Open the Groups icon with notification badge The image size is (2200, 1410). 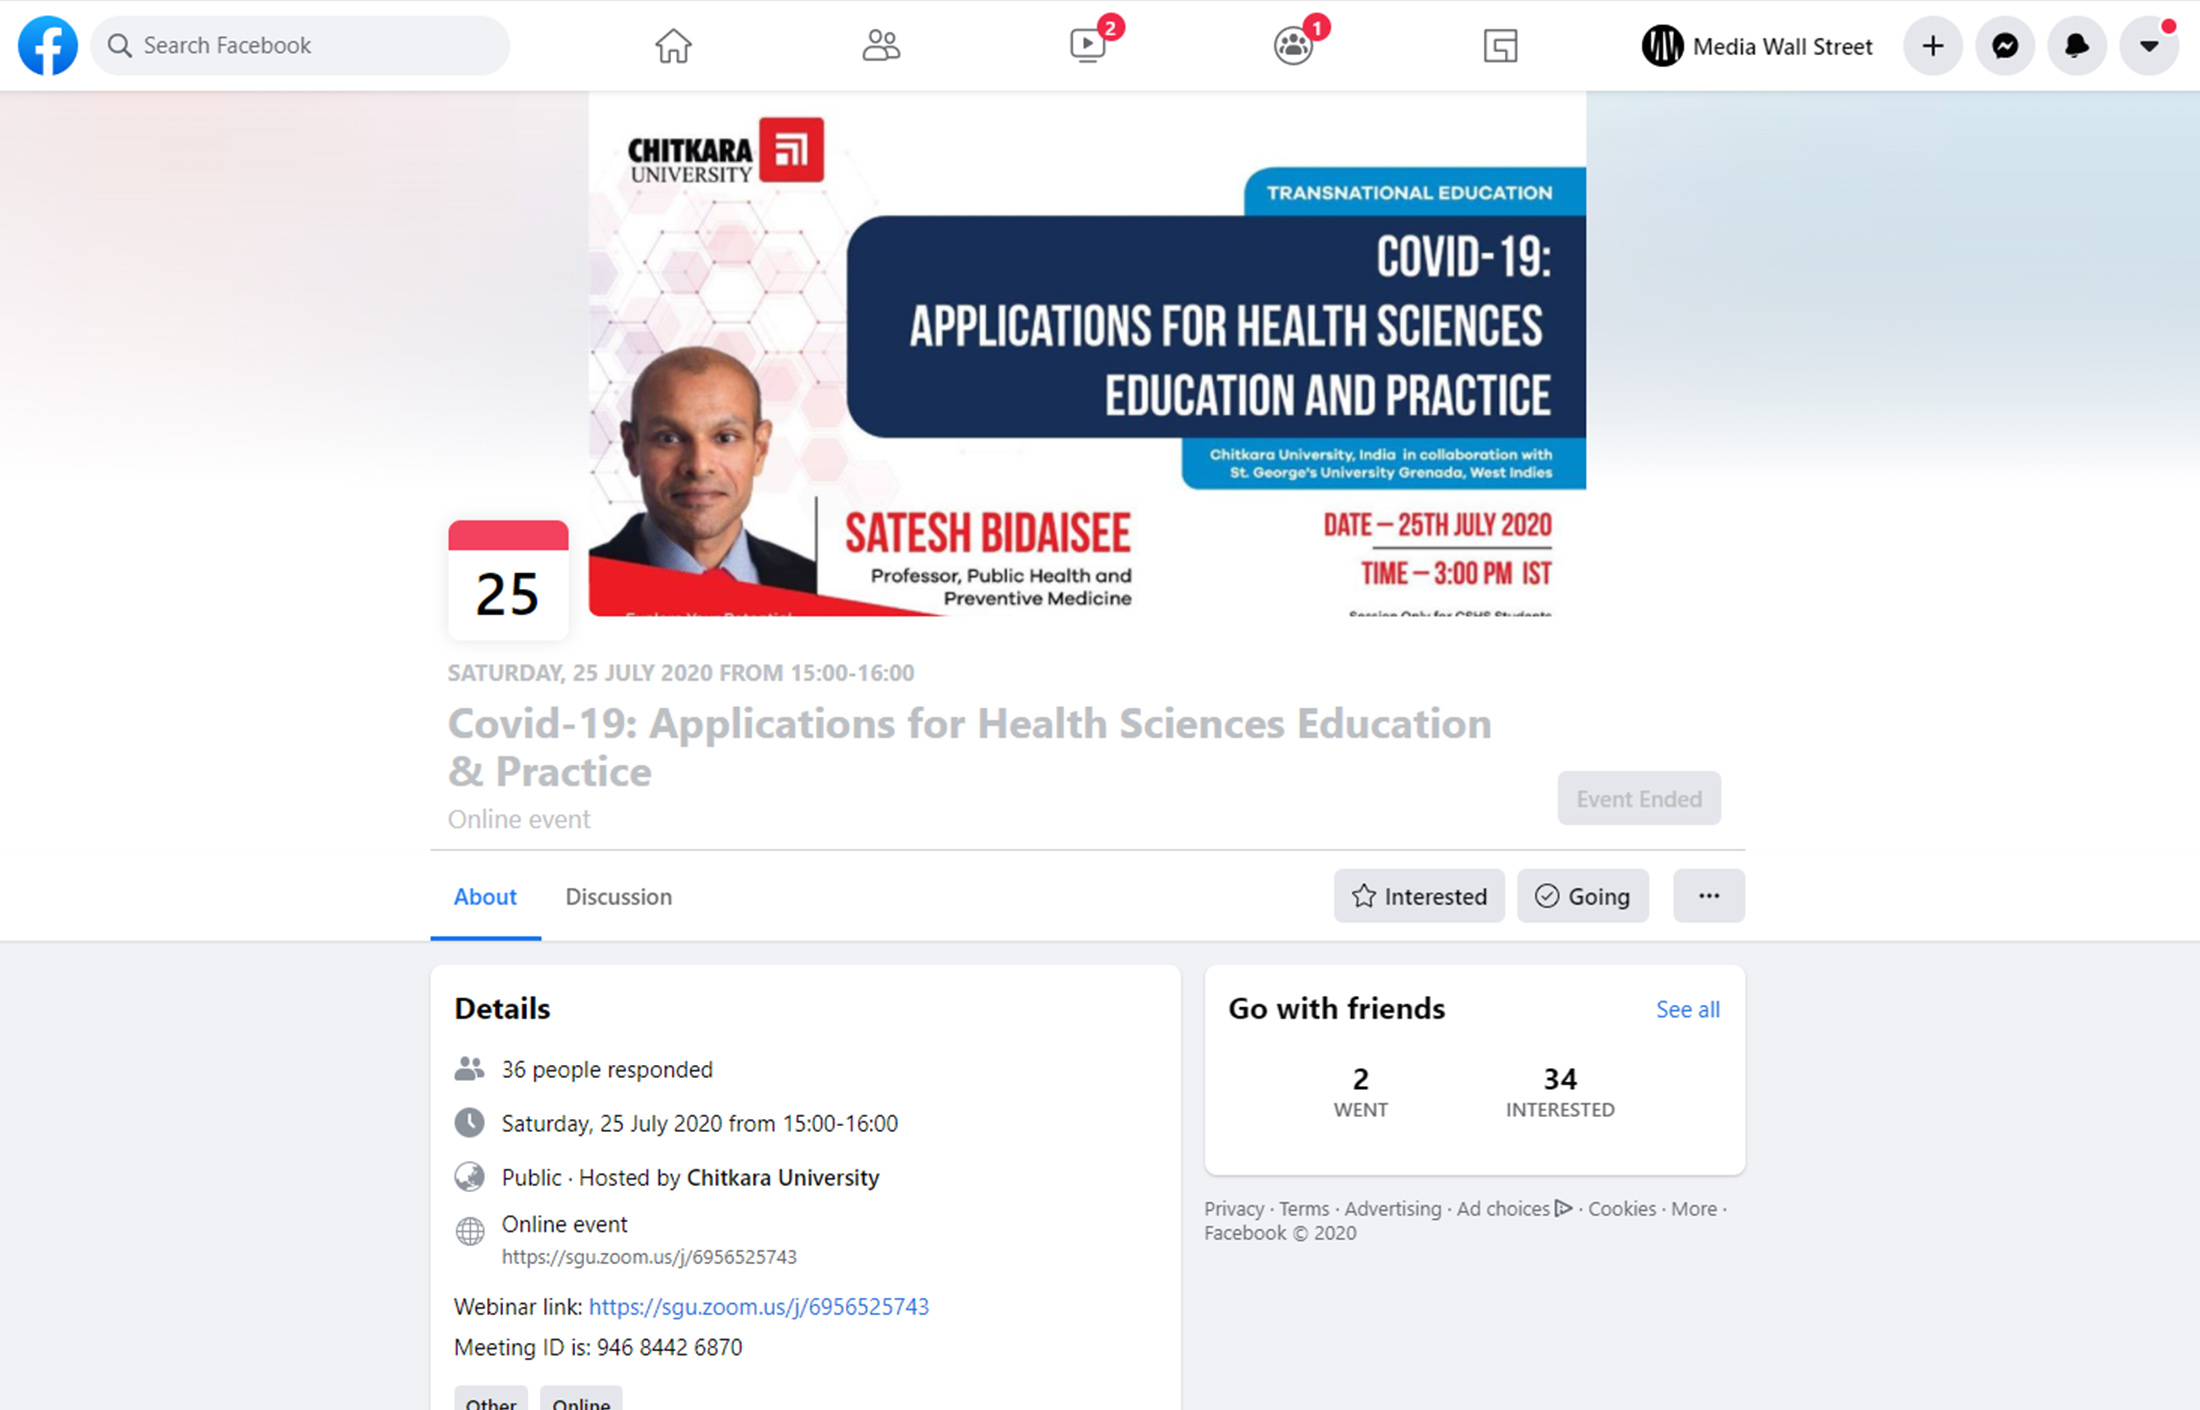(1294, 45)
